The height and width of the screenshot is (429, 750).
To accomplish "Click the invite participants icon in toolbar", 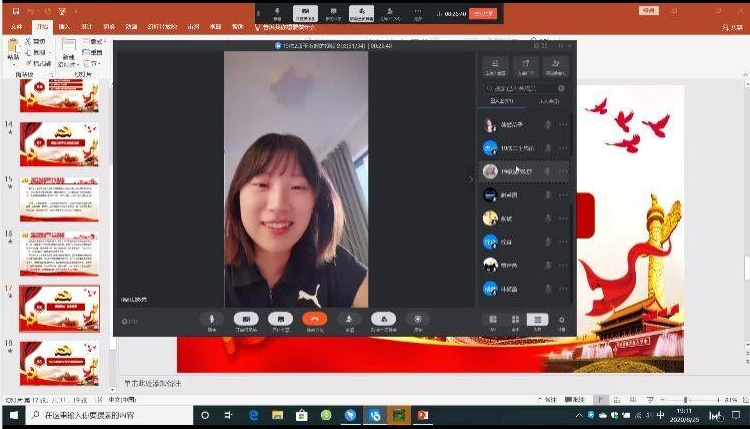I will pyautogui.click(x=349, y=320).
